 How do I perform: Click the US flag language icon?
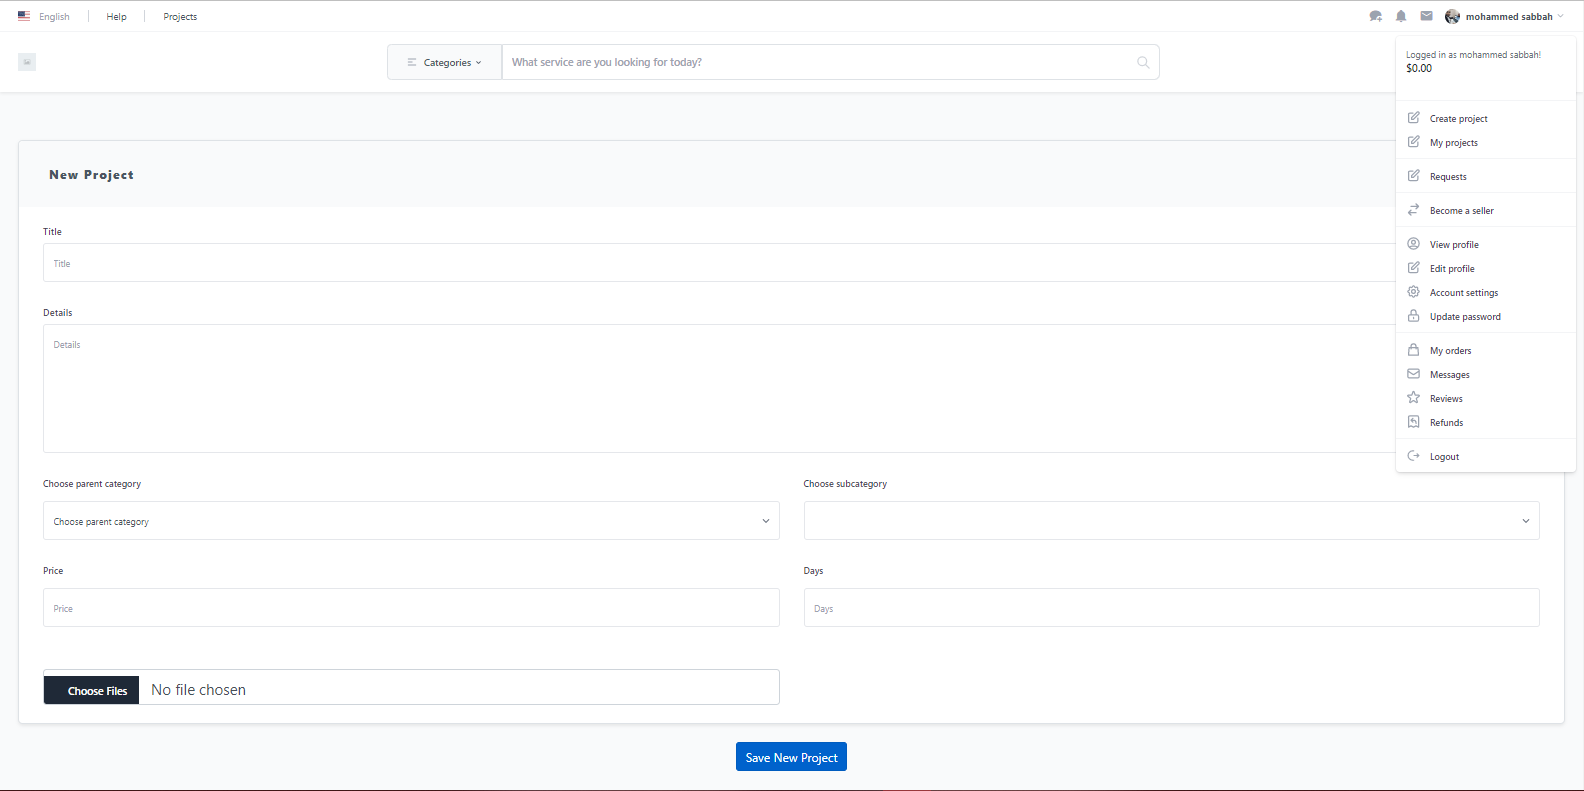point(24,16)
